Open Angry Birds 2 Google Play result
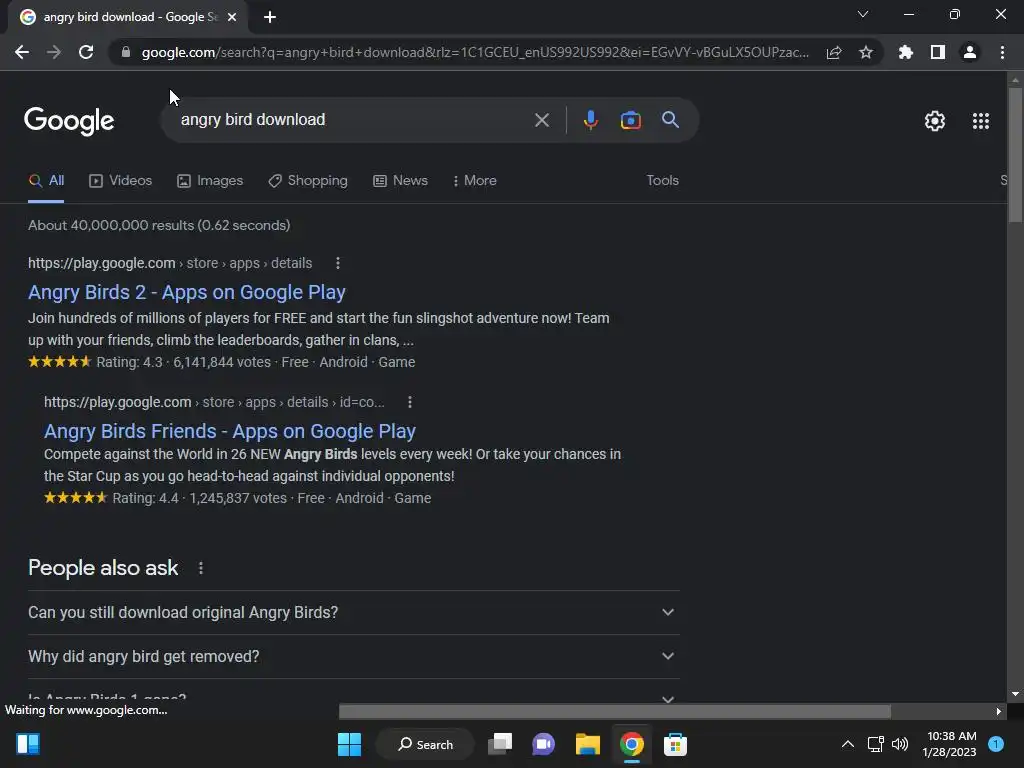The width and height of the screenshot is (1024, 768). pyautogui.click(x=187, y=292)
